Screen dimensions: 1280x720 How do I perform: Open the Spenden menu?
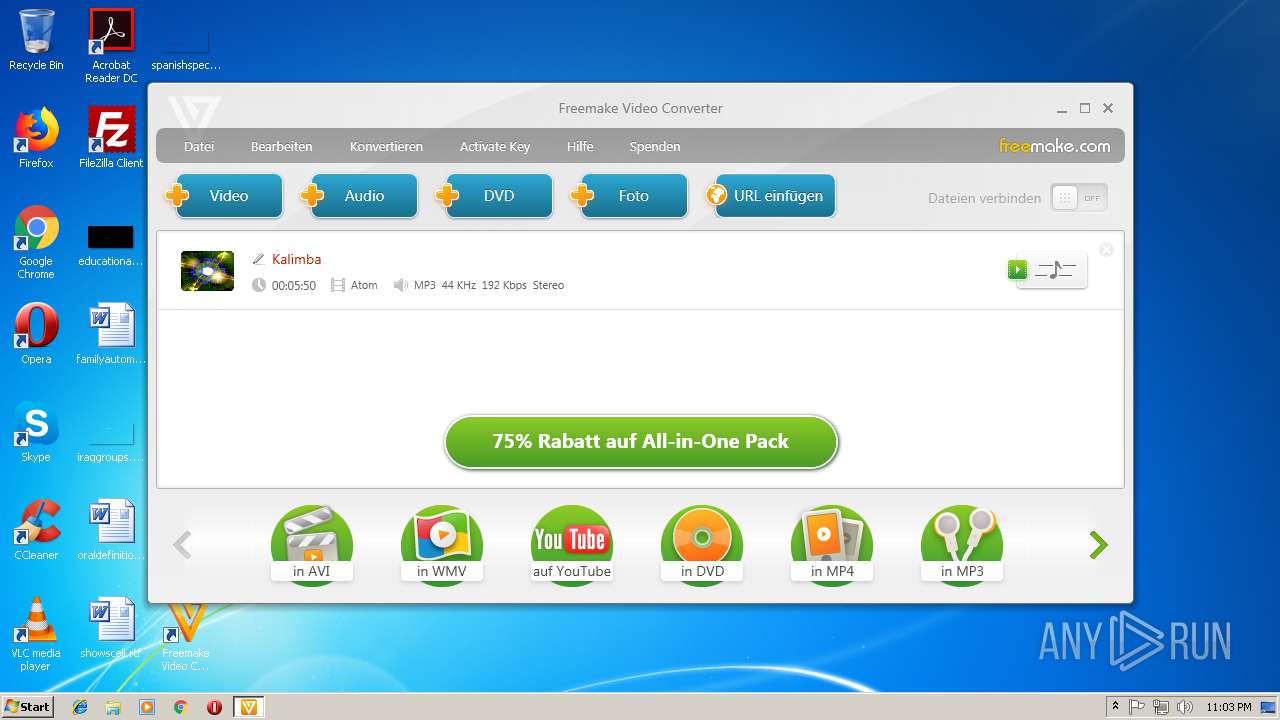655,146
